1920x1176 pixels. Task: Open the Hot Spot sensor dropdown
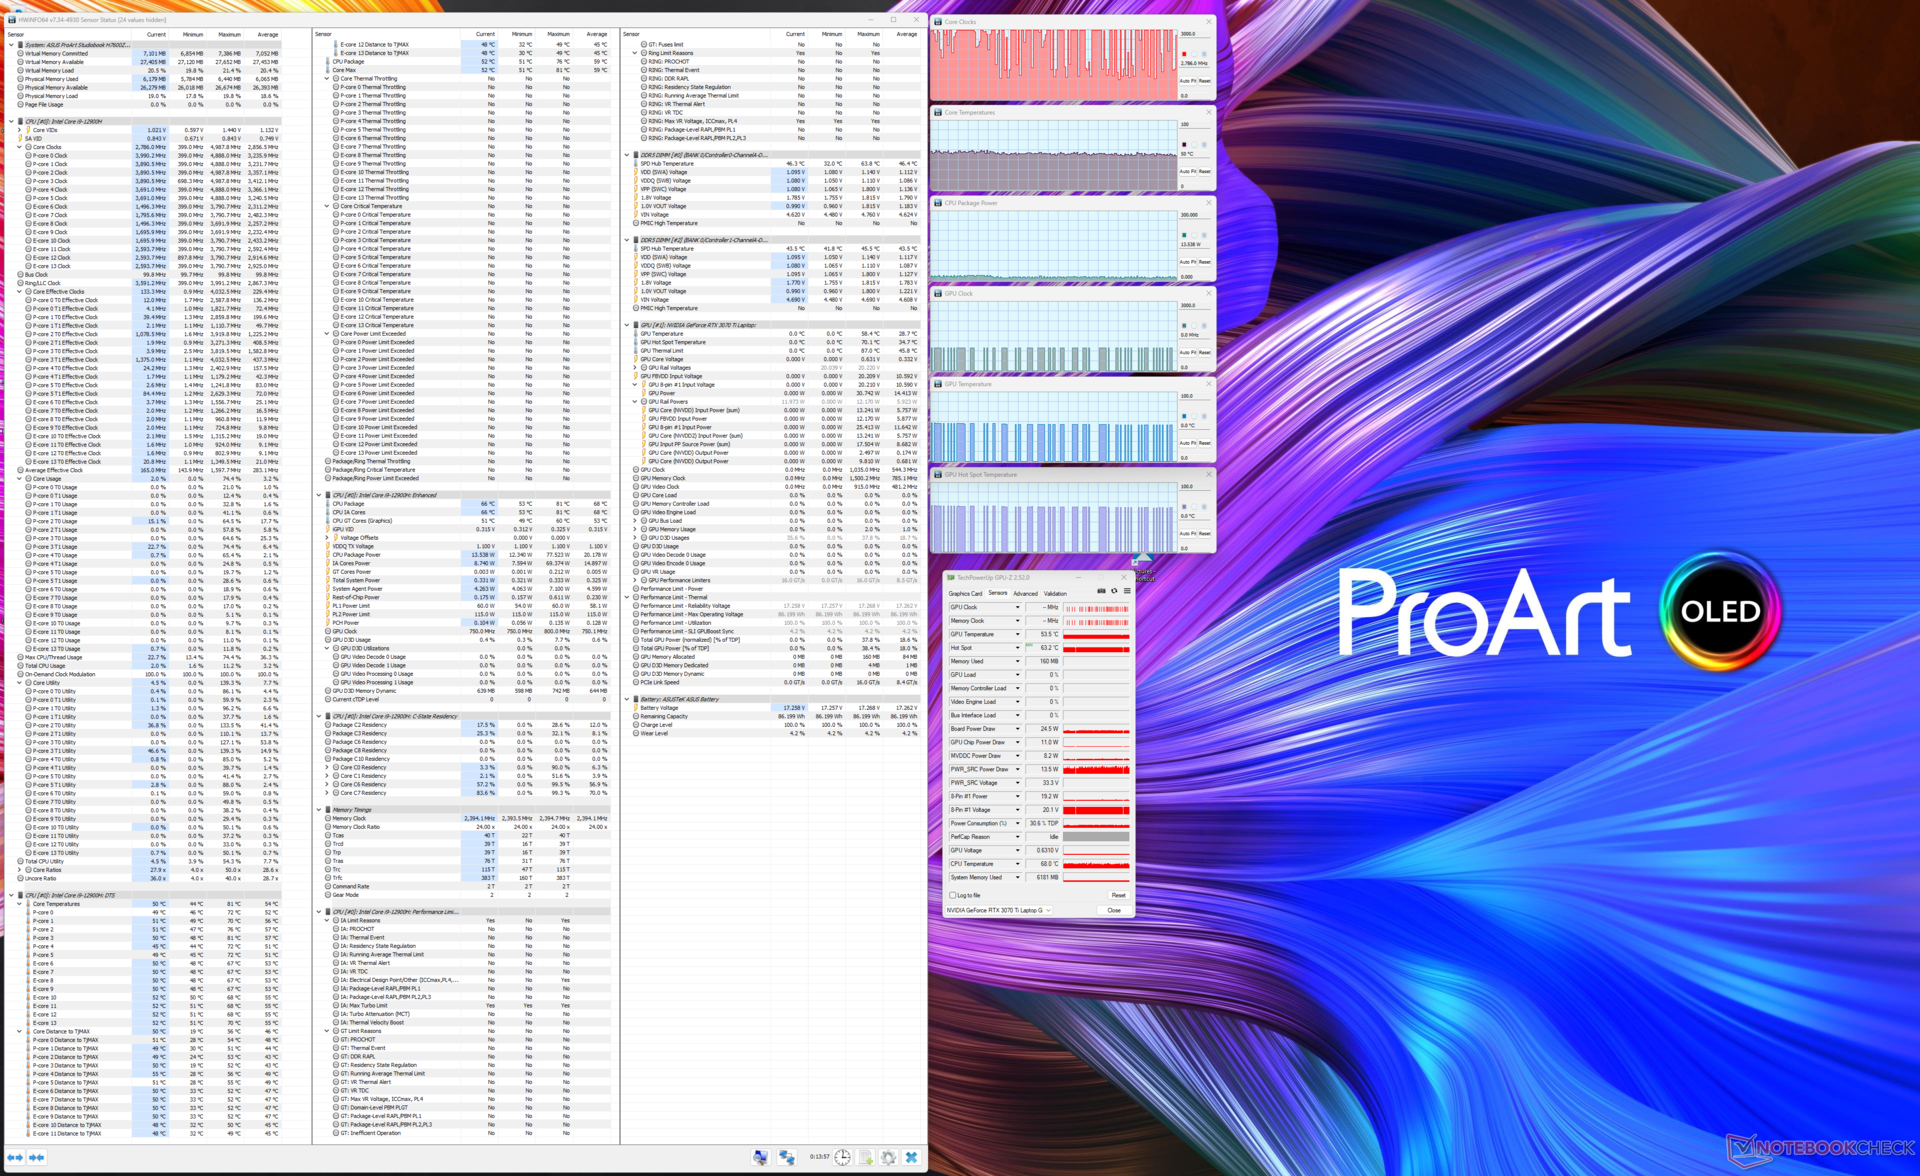[x=1018, y=648]
